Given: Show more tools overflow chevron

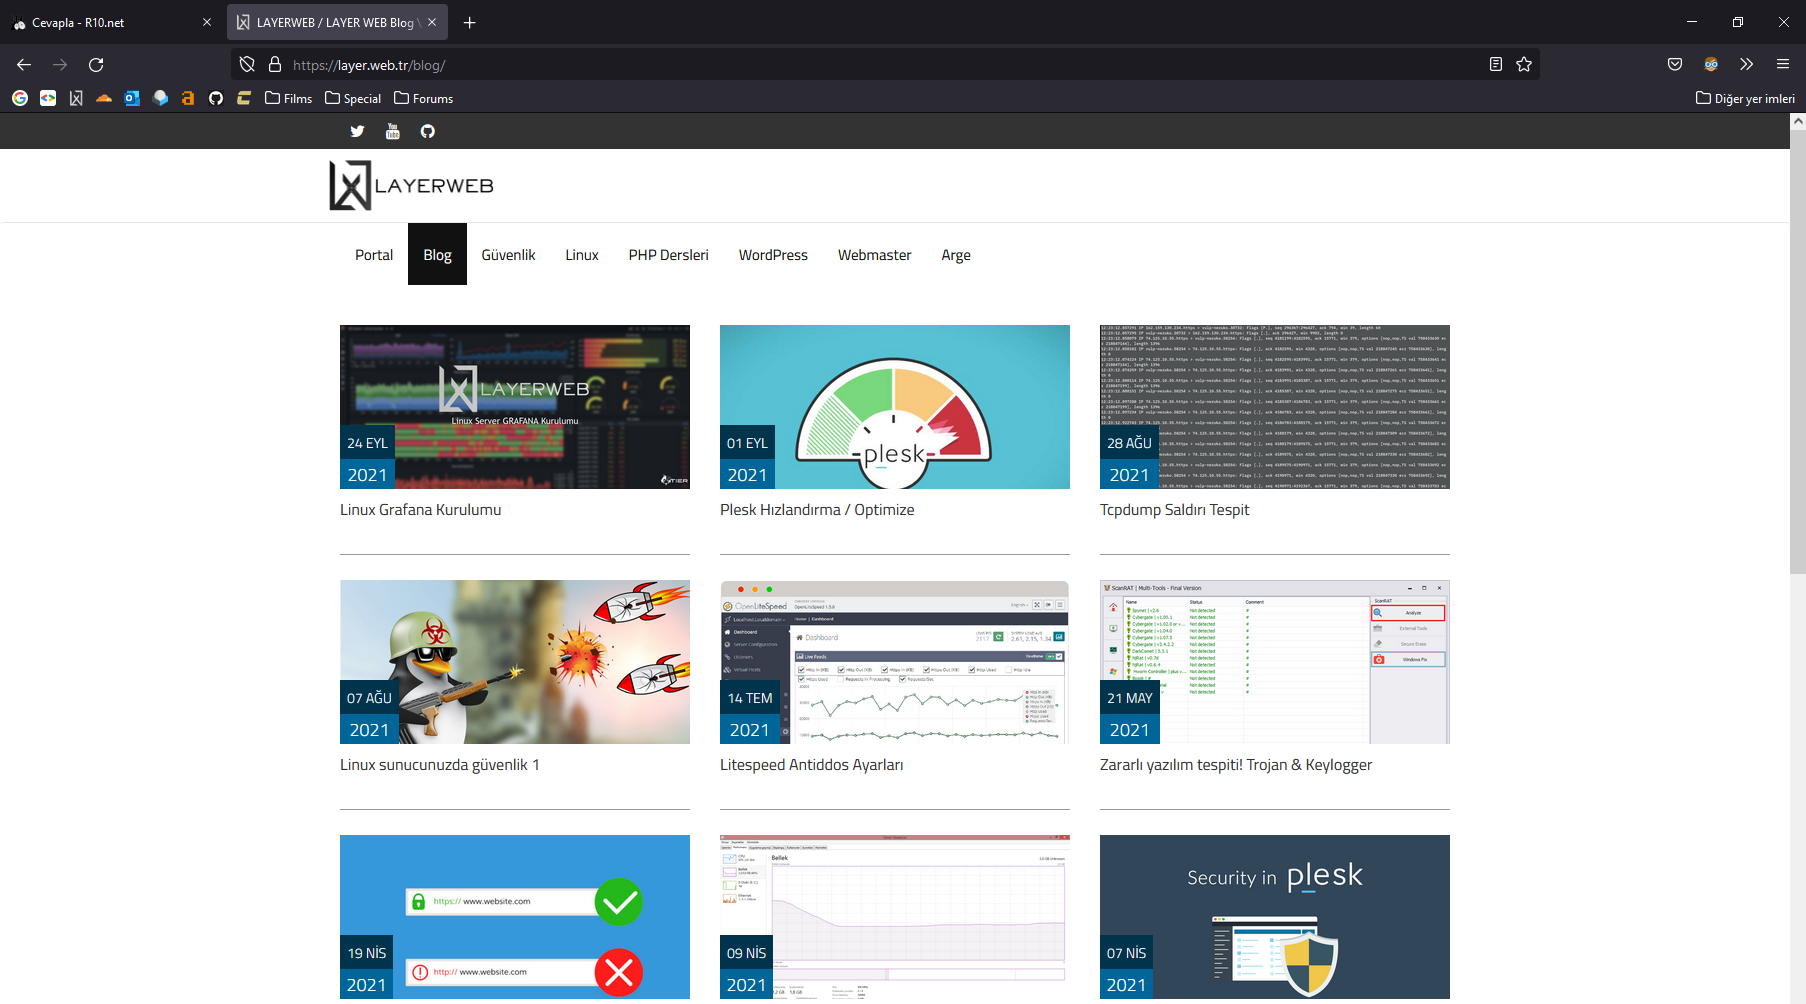Looking at the screenshot, I should click(x=1747, y=65).
